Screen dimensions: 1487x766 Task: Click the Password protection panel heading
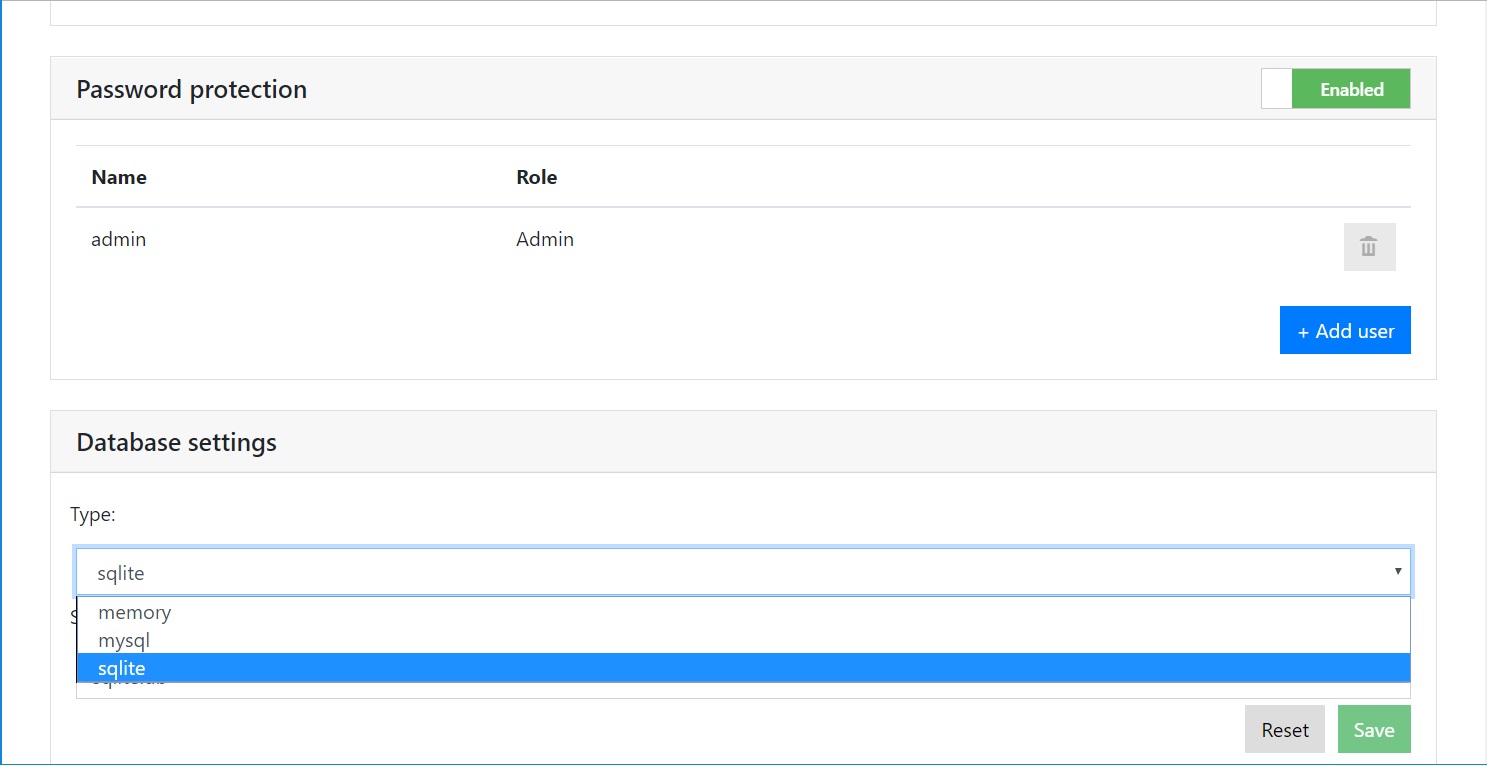(x=192, y=90)
